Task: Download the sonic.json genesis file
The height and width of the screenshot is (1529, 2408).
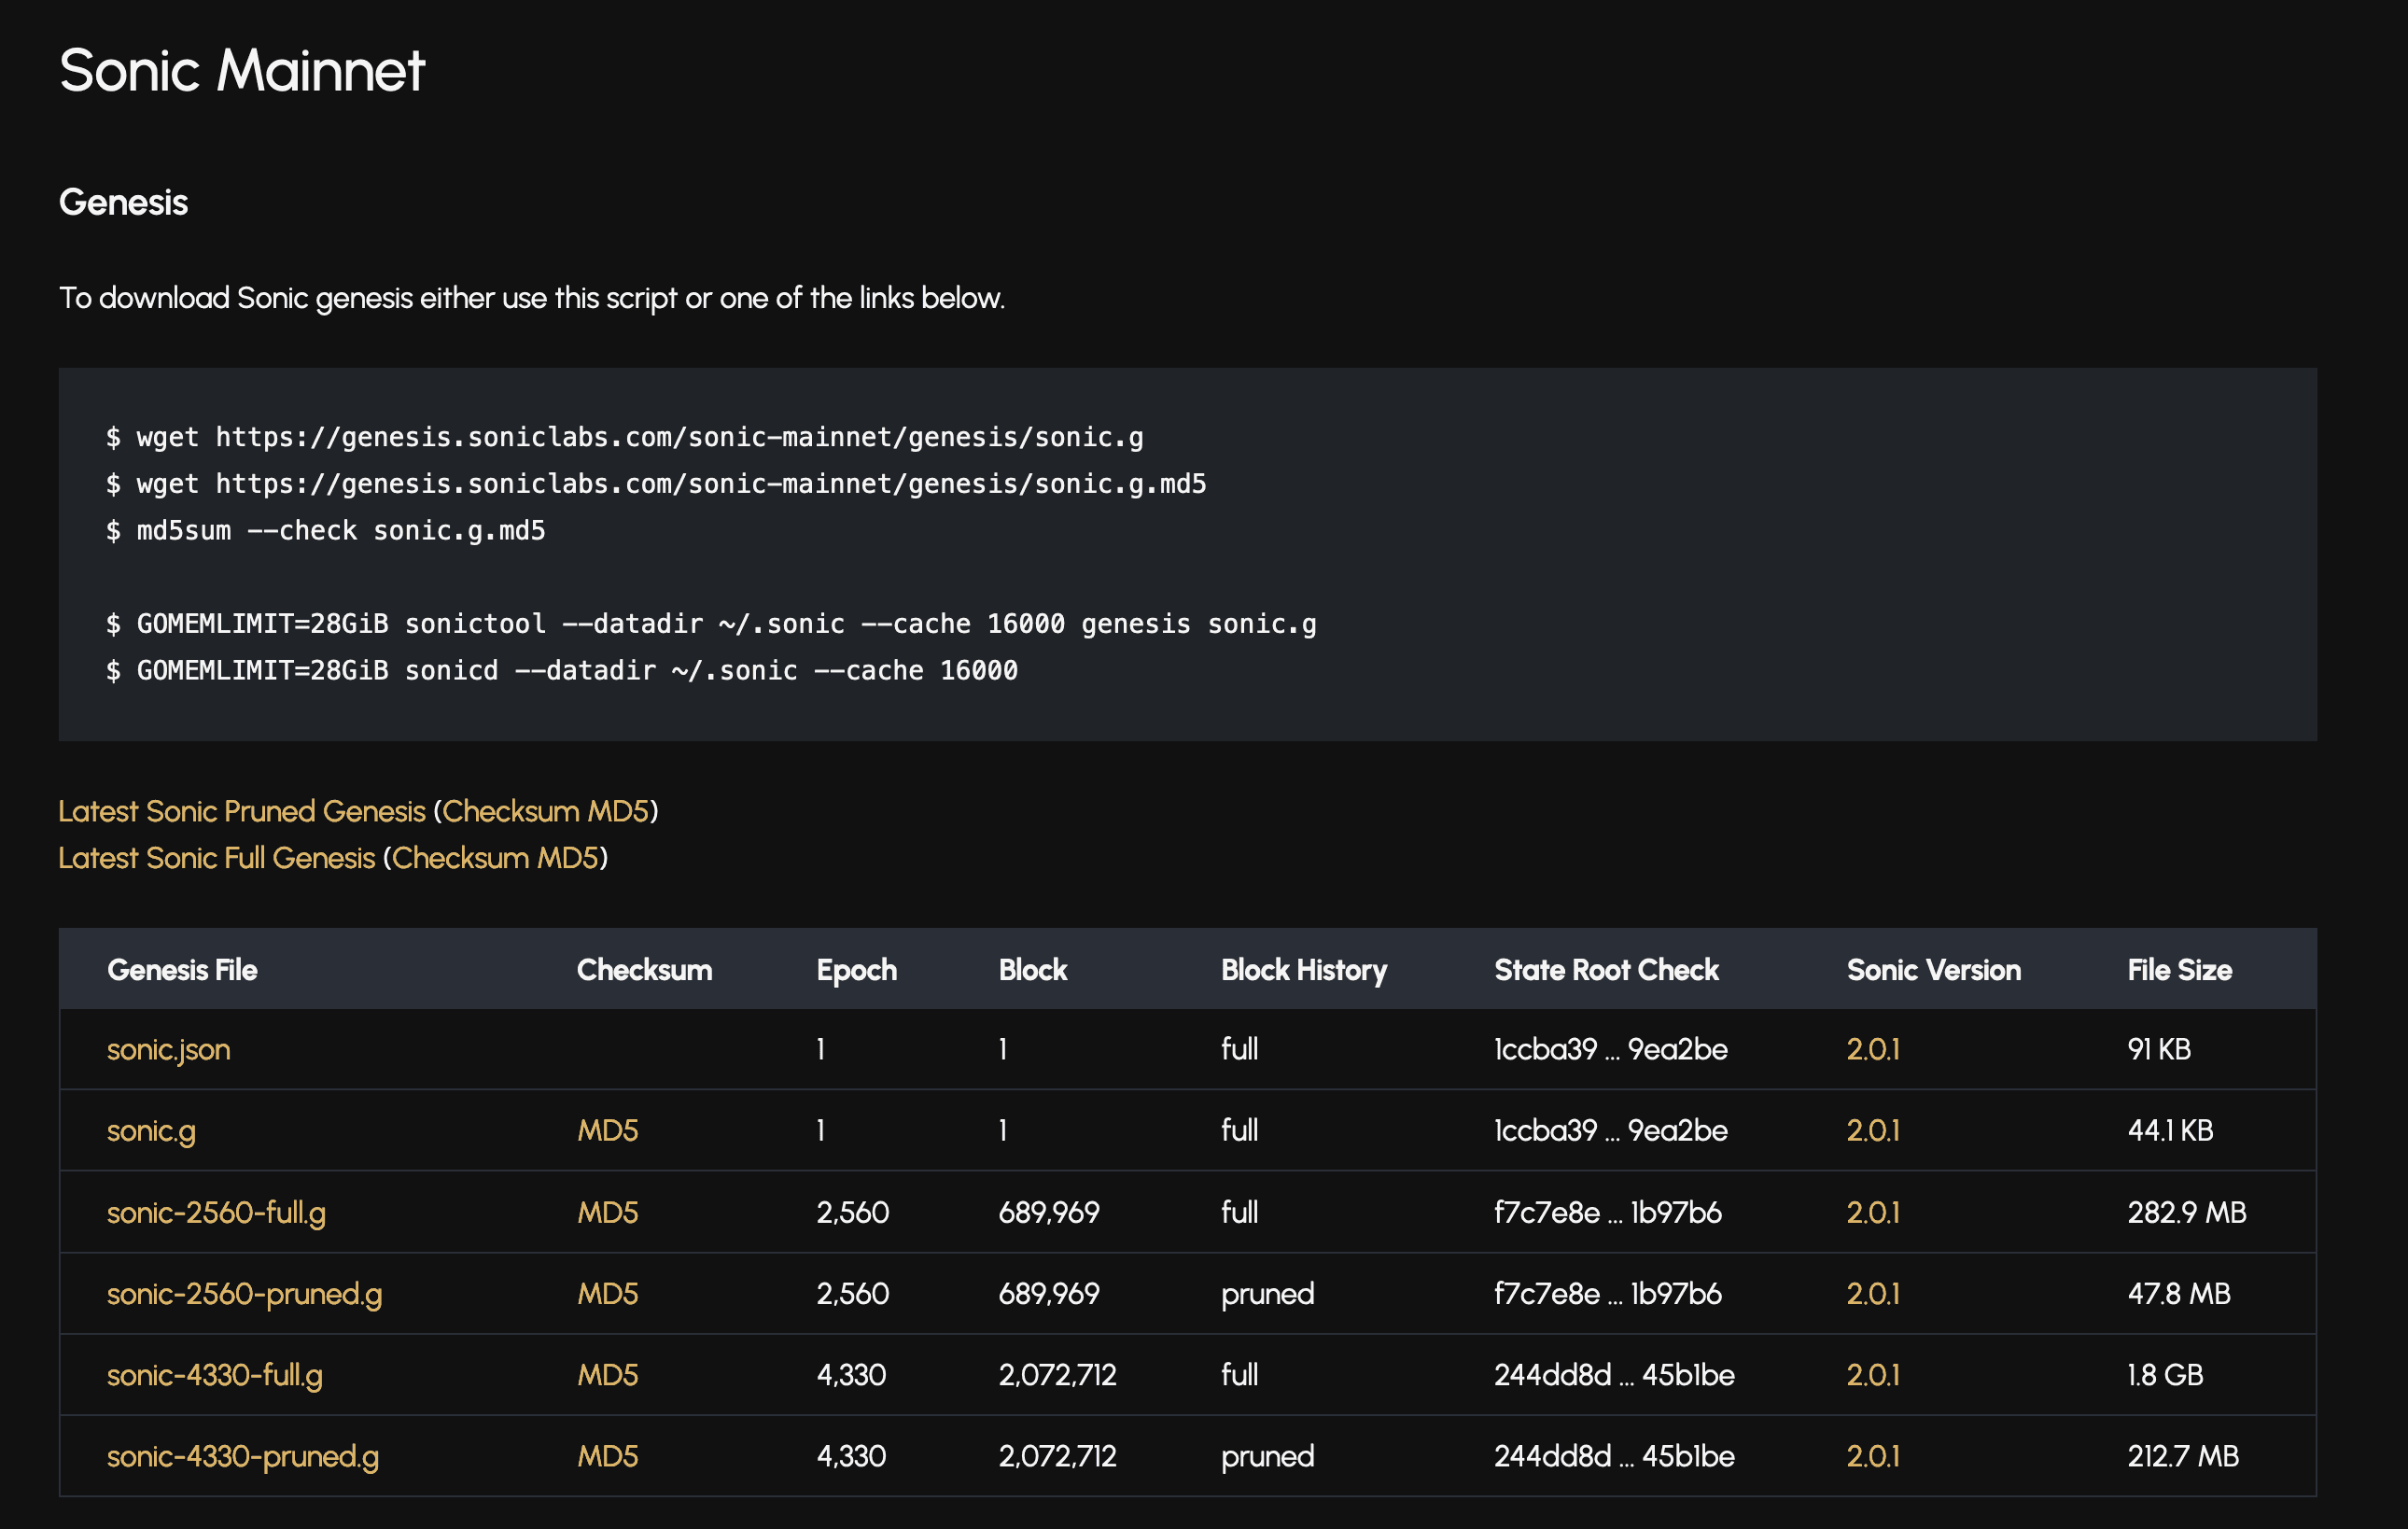Action: click(168, 1049)
